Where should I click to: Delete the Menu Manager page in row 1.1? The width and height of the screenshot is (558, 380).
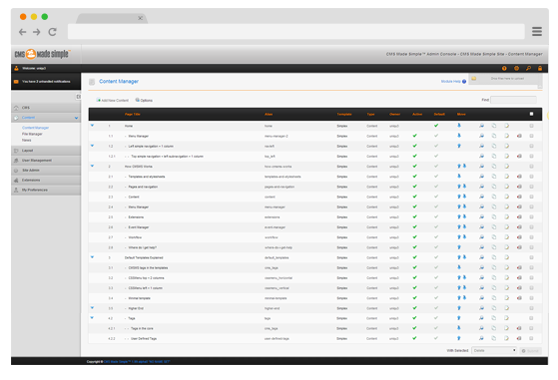coord(519,136)
